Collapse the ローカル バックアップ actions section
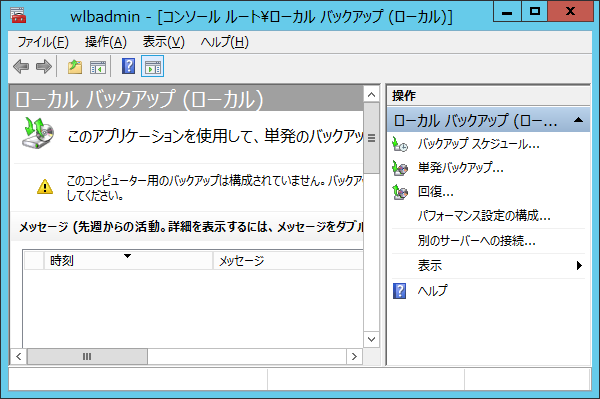Viewport: 600px width, 399px height. [579, 120]
